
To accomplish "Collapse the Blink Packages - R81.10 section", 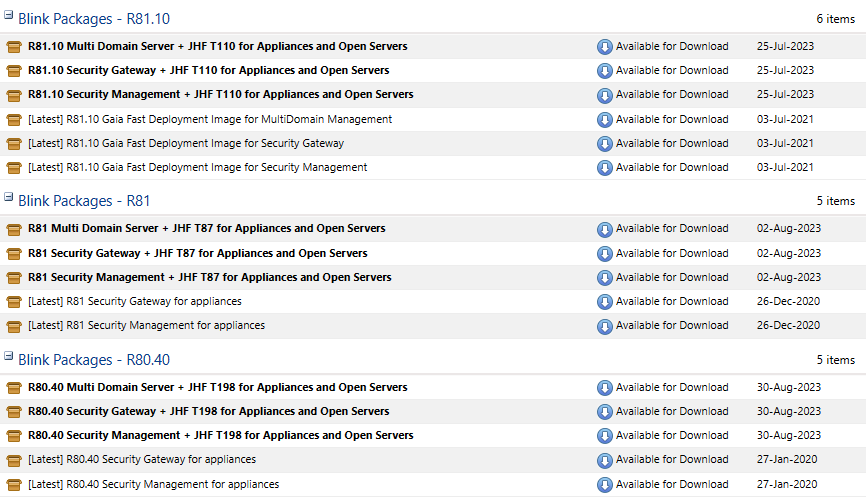I will pyautogui.click(x=9, y=16).
